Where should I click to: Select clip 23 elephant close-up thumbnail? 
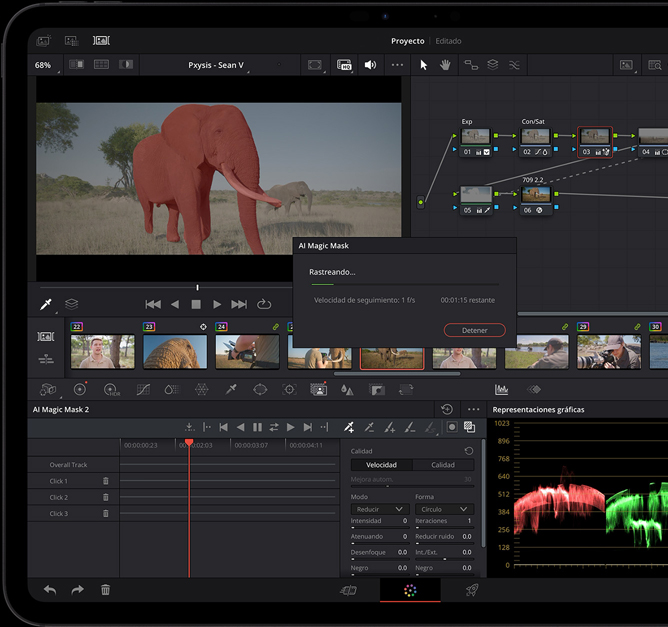tap(175, 352)
